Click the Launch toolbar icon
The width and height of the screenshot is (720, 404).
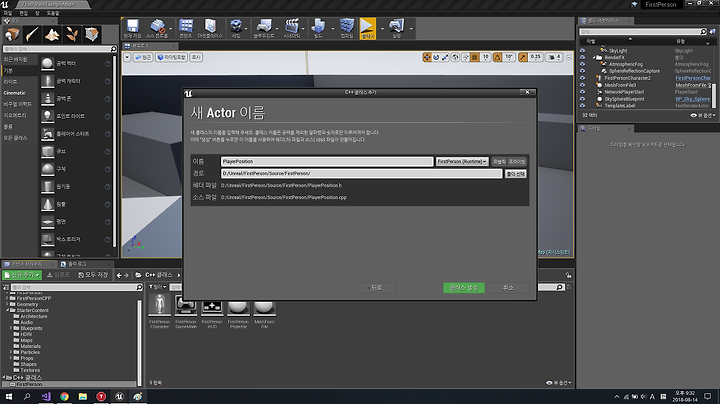coord(396,28)
